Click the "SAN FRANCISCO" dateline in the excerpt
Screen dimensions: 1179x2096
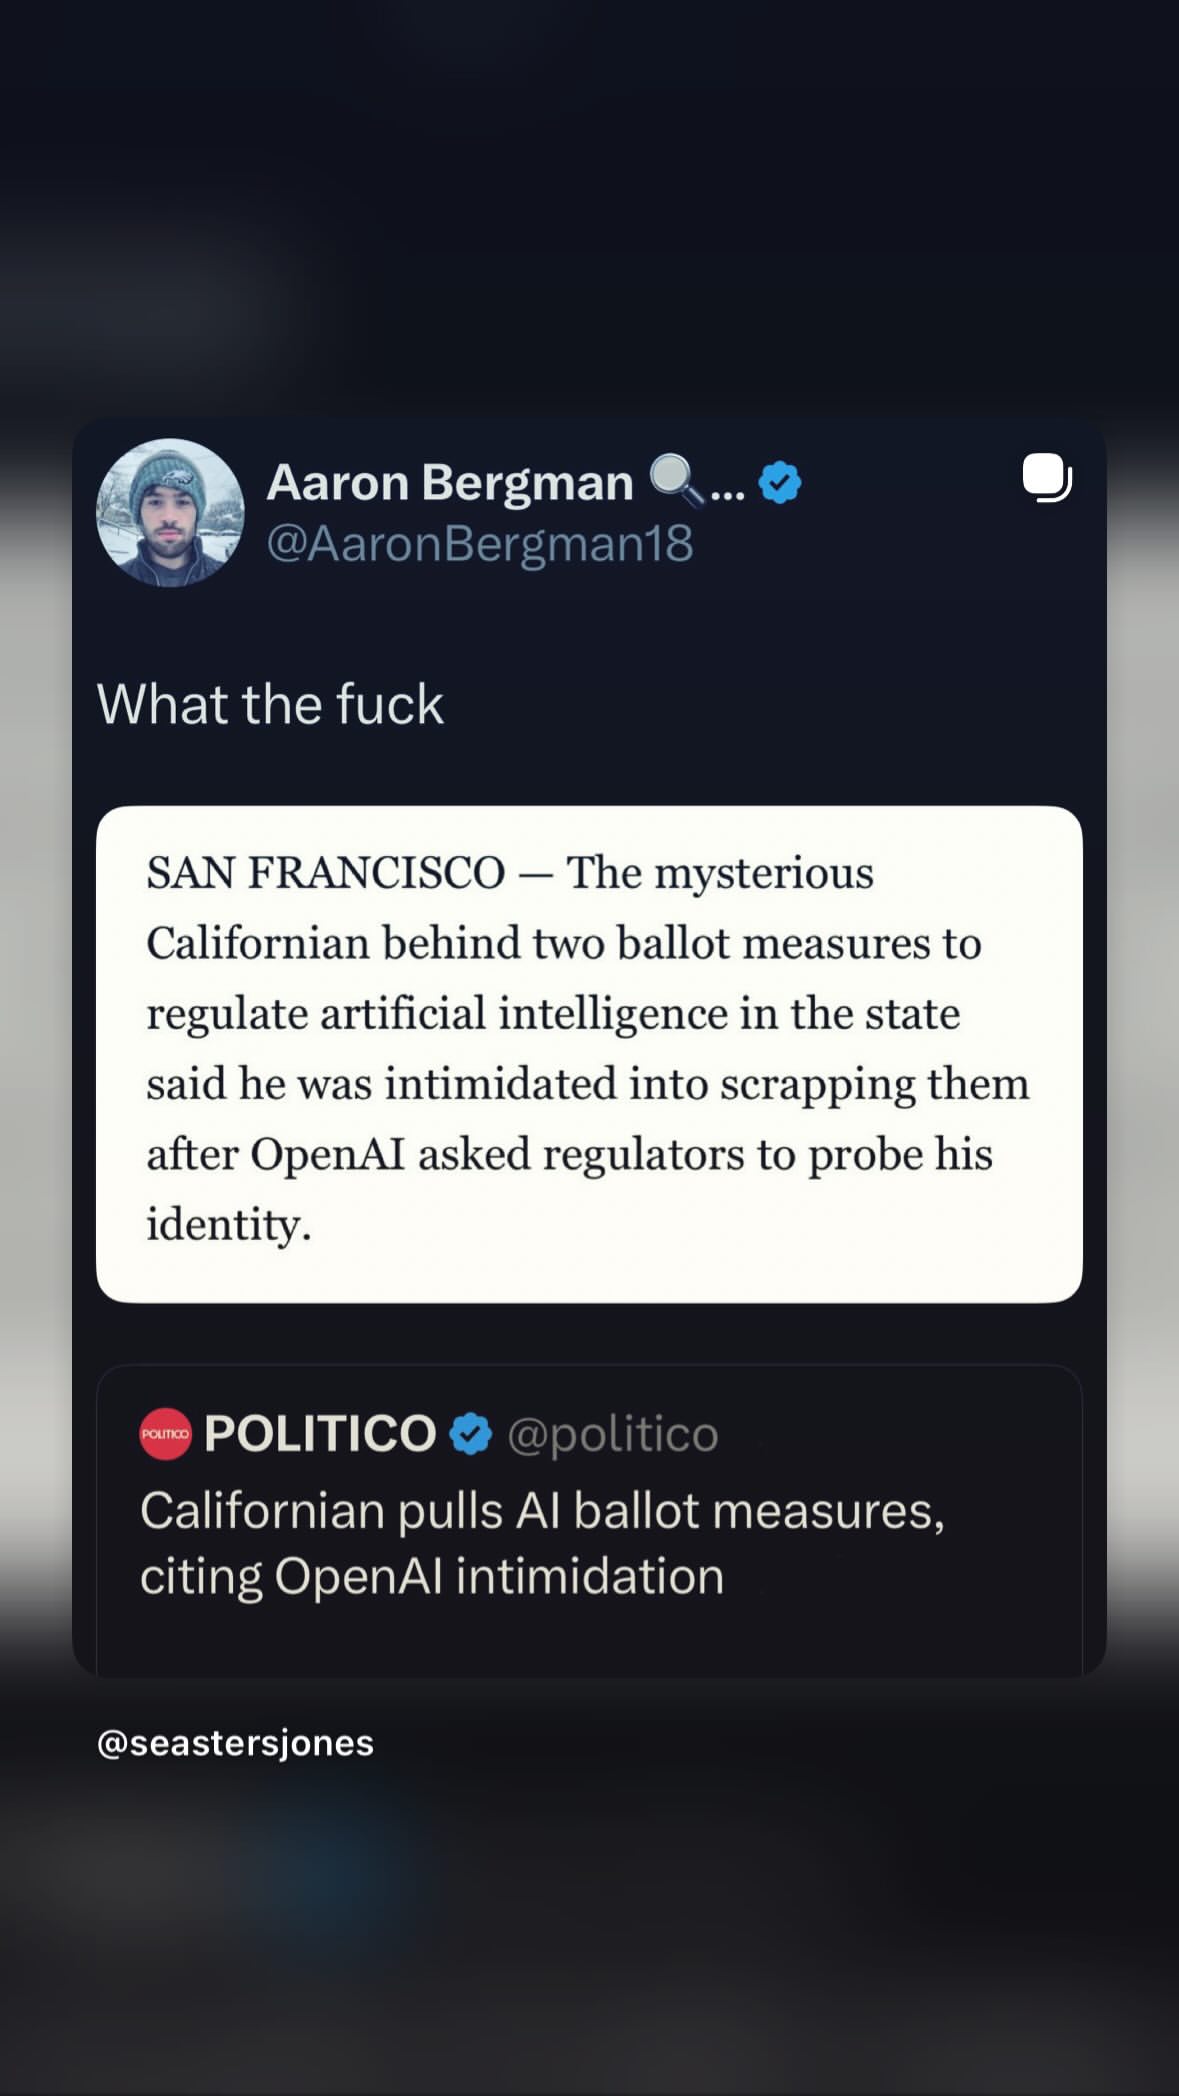[x=326, y=873]
